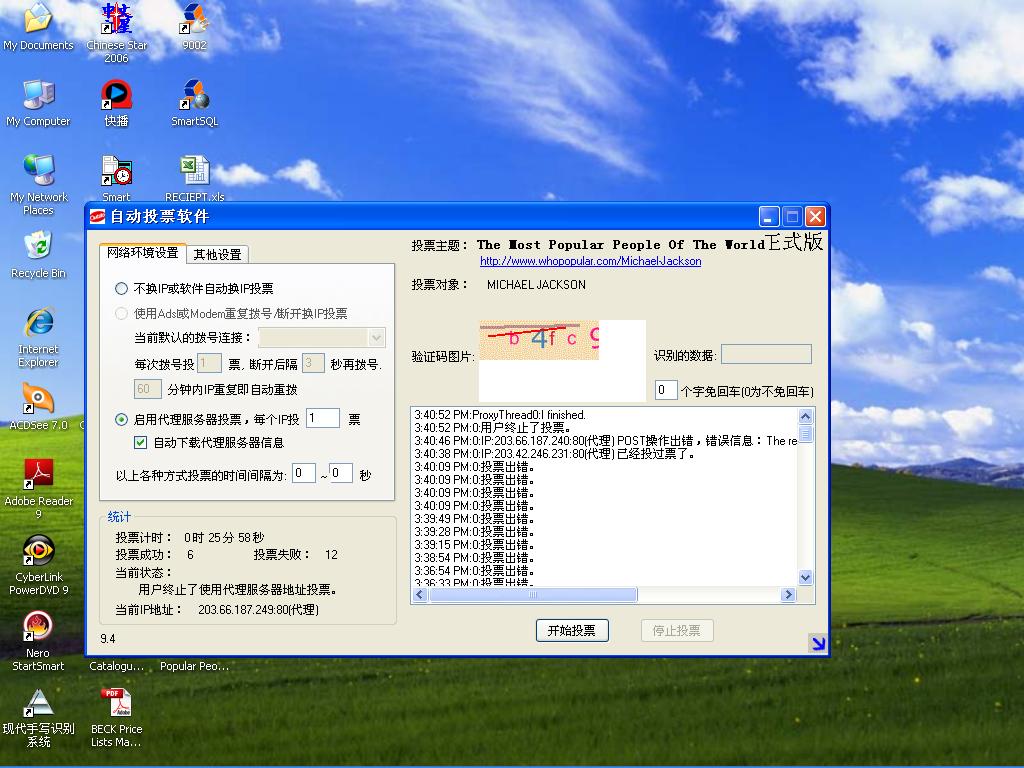Launch CyberLink PowerDVD 9
1024x768 pixels.
tap(38, 551)
